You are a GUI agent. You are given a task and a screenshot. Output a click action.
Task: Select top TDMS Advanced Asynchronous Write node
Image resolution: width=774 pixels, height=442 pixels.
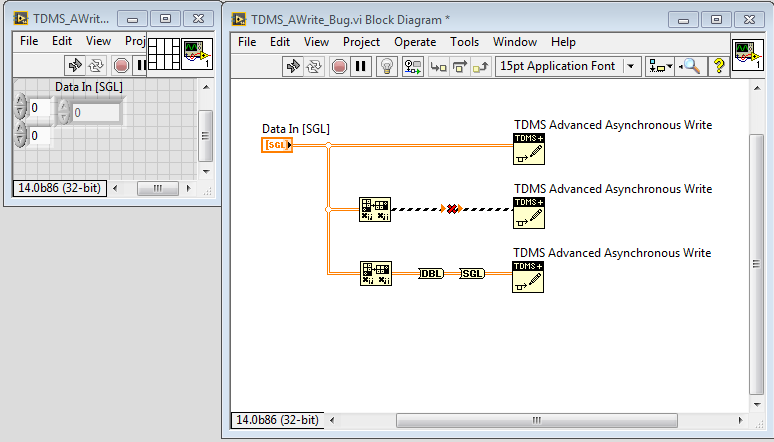point(529,149)
